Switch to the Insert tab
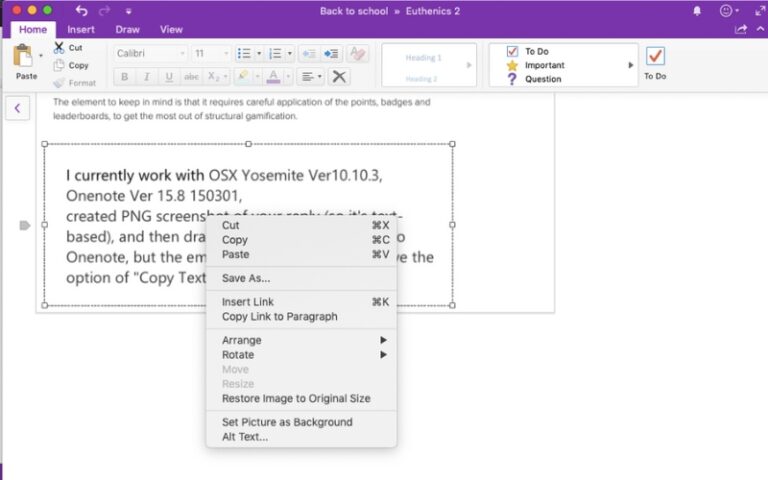This screenshot has width=768, height=480. point(81,30)
